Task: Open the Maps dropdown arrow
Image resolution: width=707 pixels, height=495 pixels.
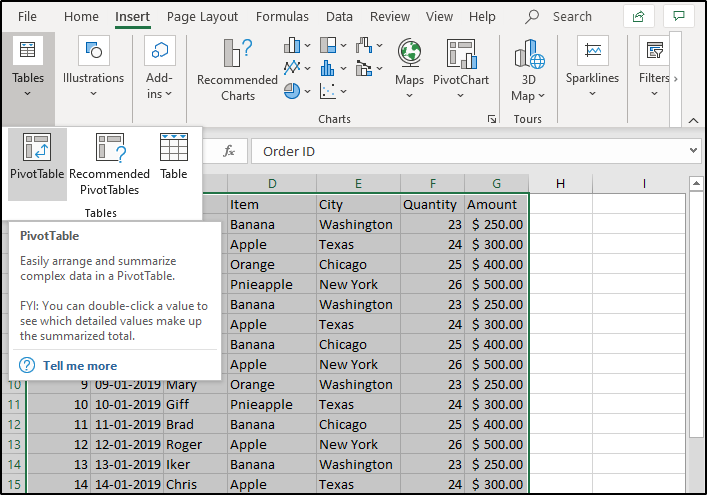Action: pyautogui.click(x=409, y=95)
